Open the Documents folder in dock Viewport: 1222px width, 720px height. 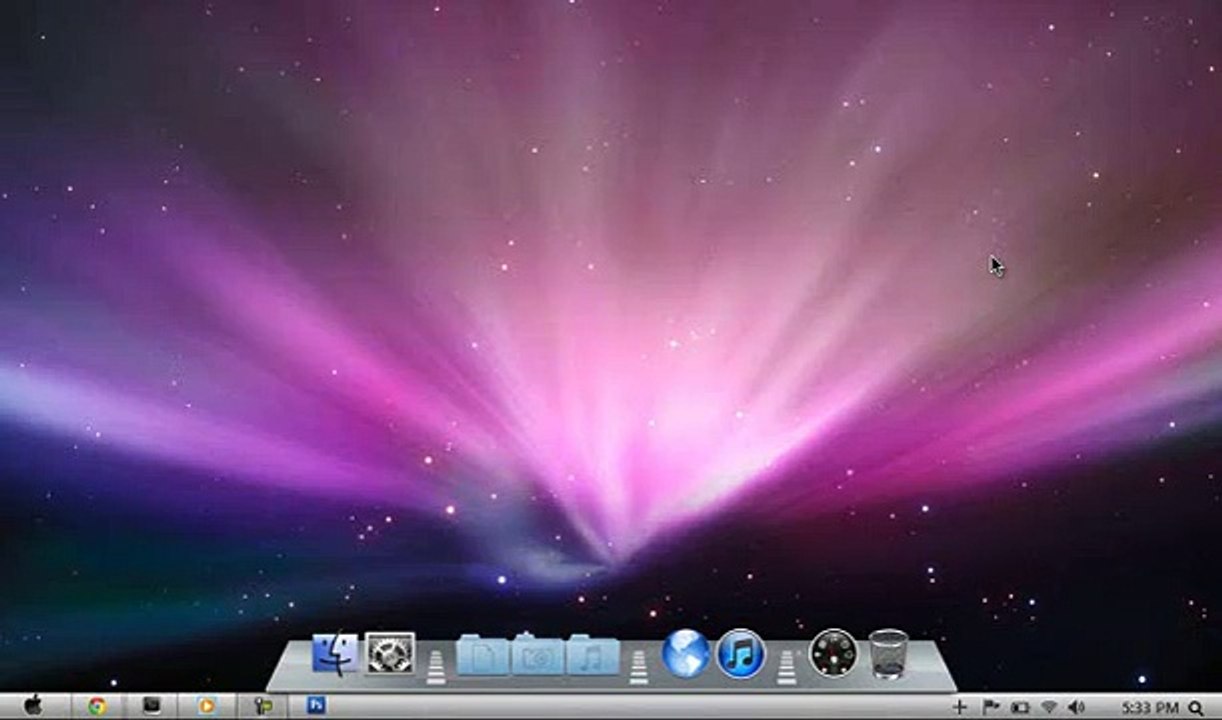click(483, 654)
